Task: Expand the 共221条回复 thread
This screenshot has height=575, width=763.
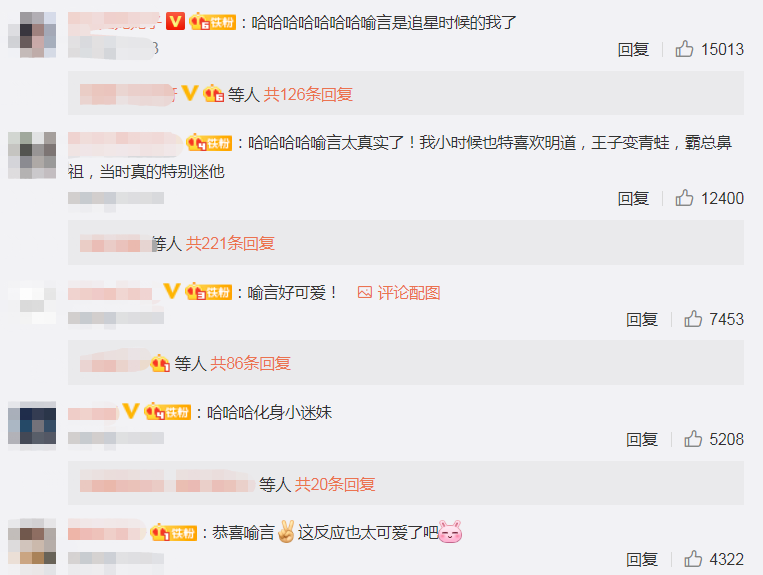Action: coord(230,243)
